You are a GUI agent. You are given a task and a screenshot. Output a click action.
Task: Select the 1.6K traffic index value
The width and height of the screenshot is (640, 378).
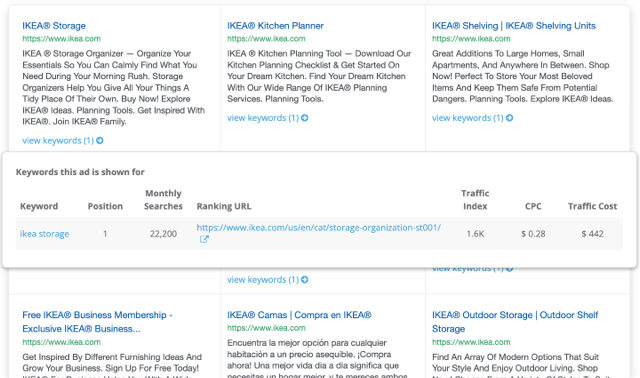[x=475, y=234]
